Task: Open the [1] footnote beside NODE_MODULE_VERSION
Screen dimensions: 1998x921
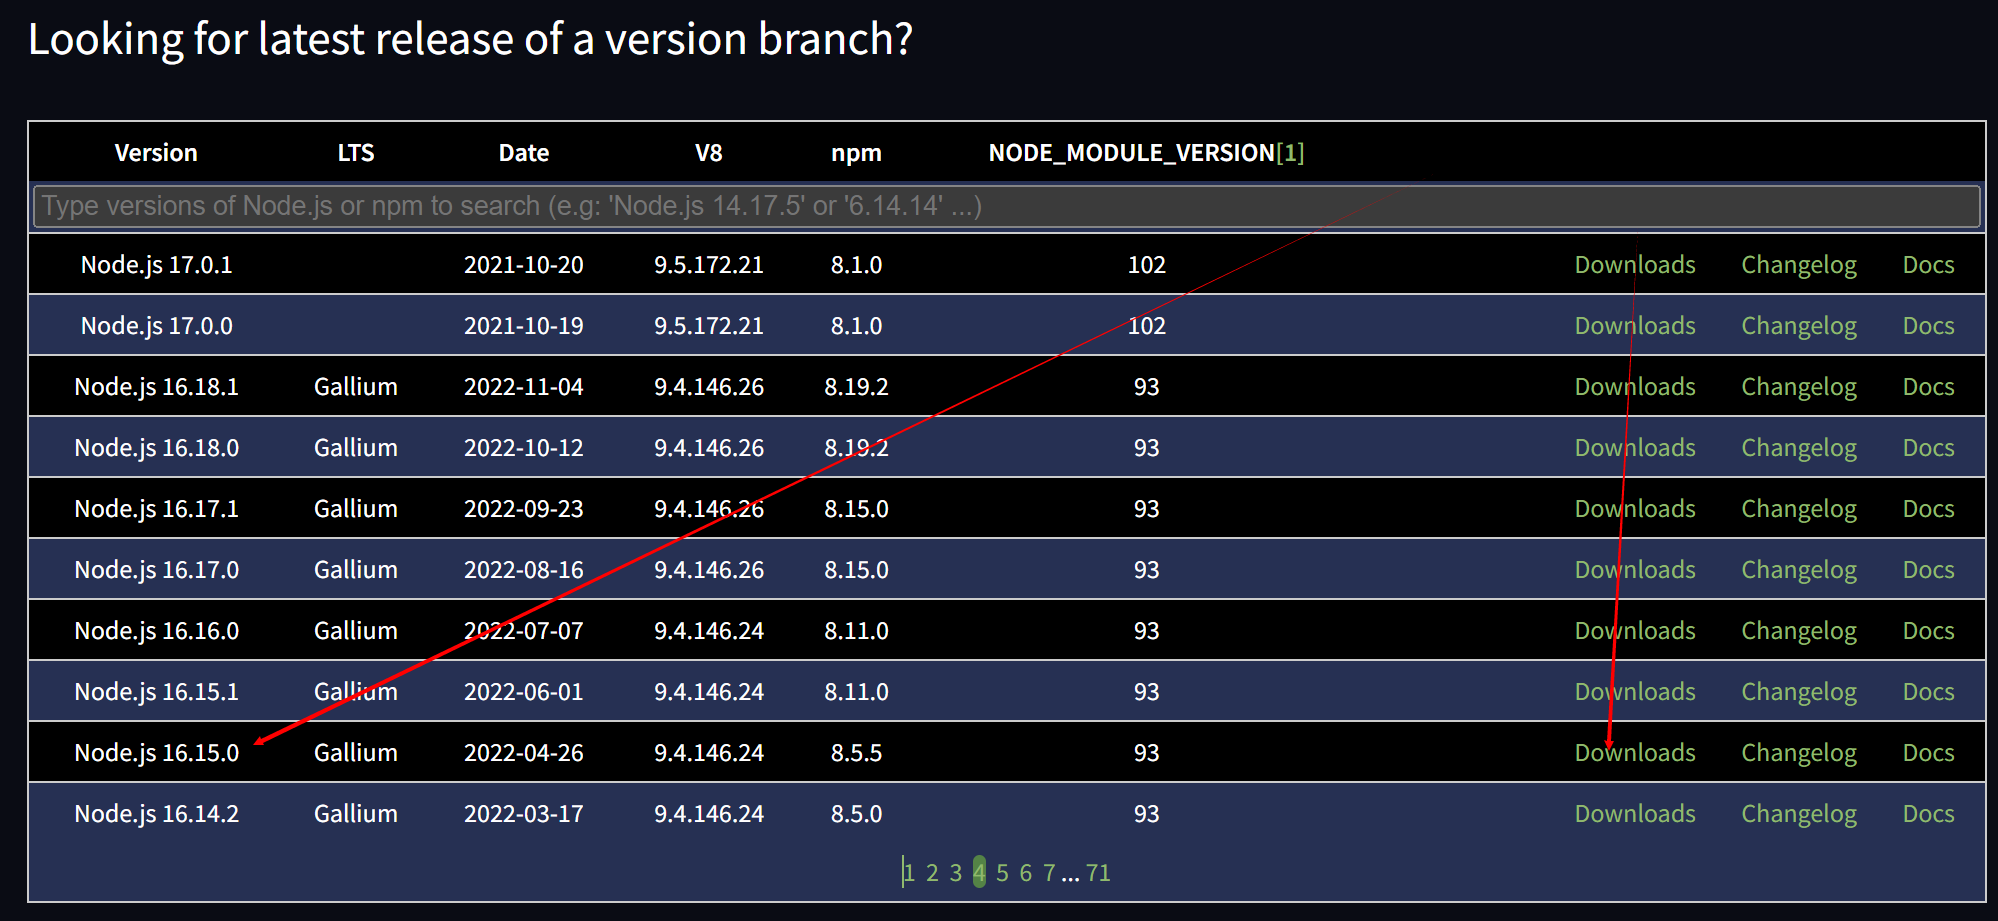Action: click(1291, 153)
